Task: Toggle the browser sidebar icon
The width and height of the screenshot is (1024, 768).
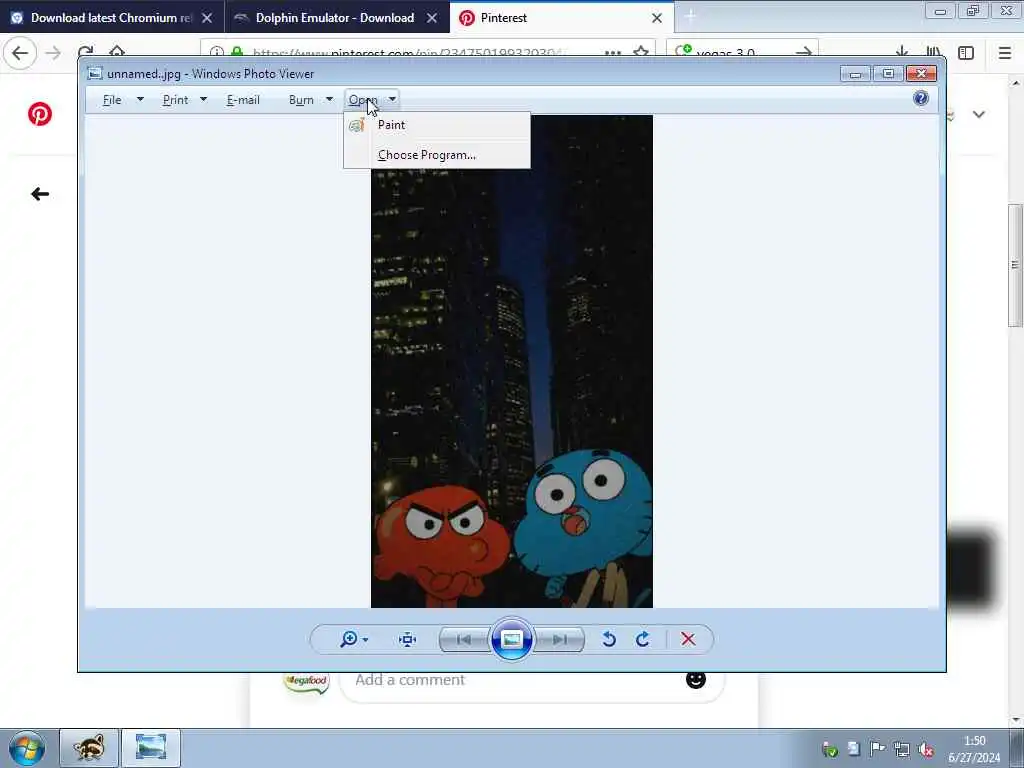Action: pos(966,53)
